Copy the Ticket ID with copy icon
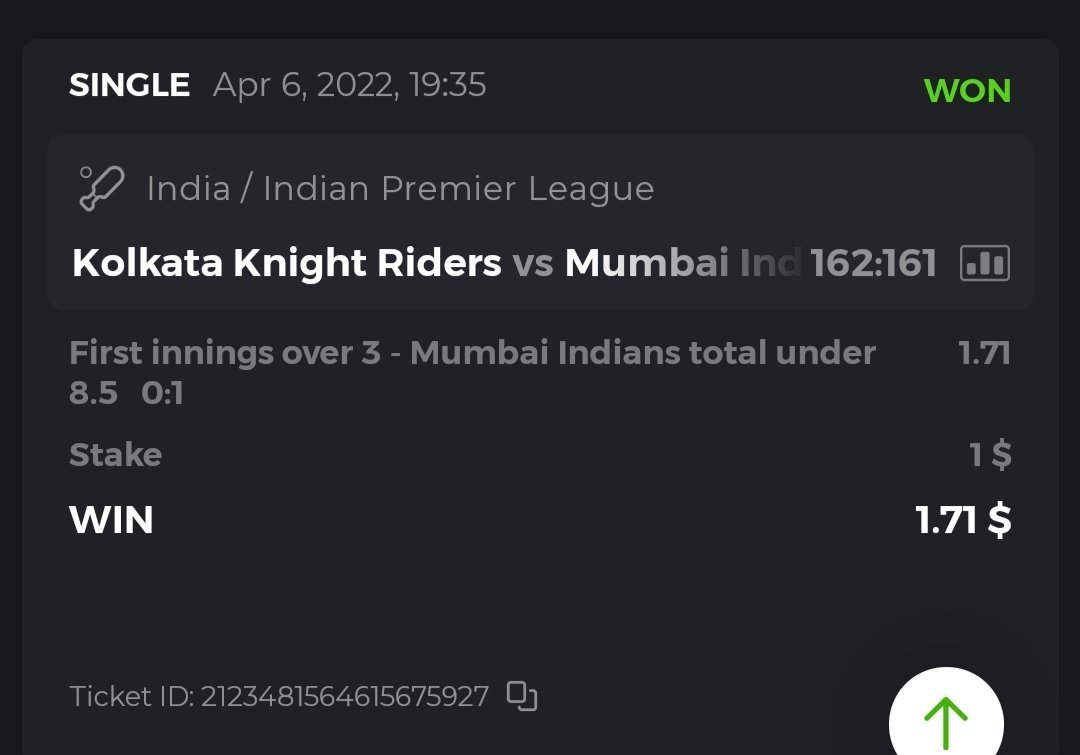 pyautogui.click(x=522, y=695)
